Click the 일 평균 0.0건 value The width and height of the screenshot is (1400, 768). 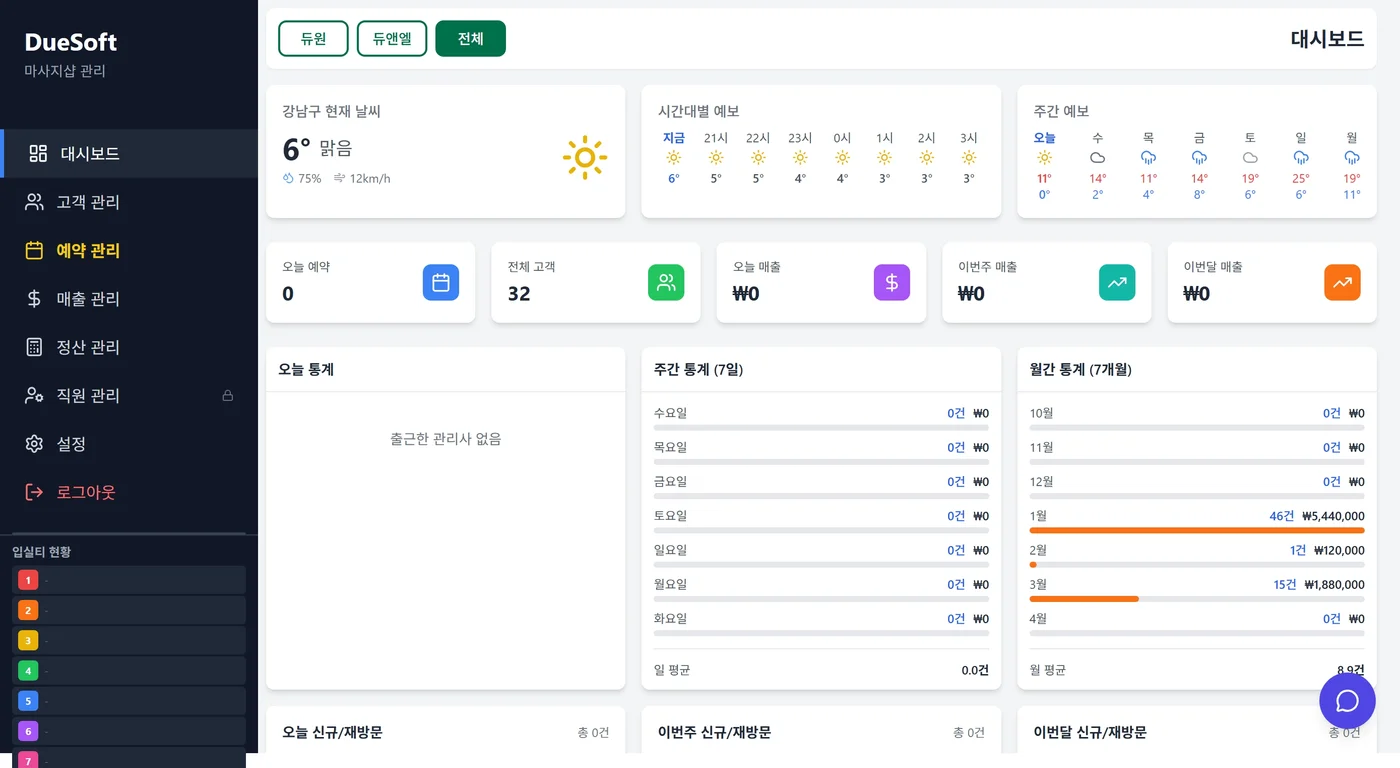(975, 670)
